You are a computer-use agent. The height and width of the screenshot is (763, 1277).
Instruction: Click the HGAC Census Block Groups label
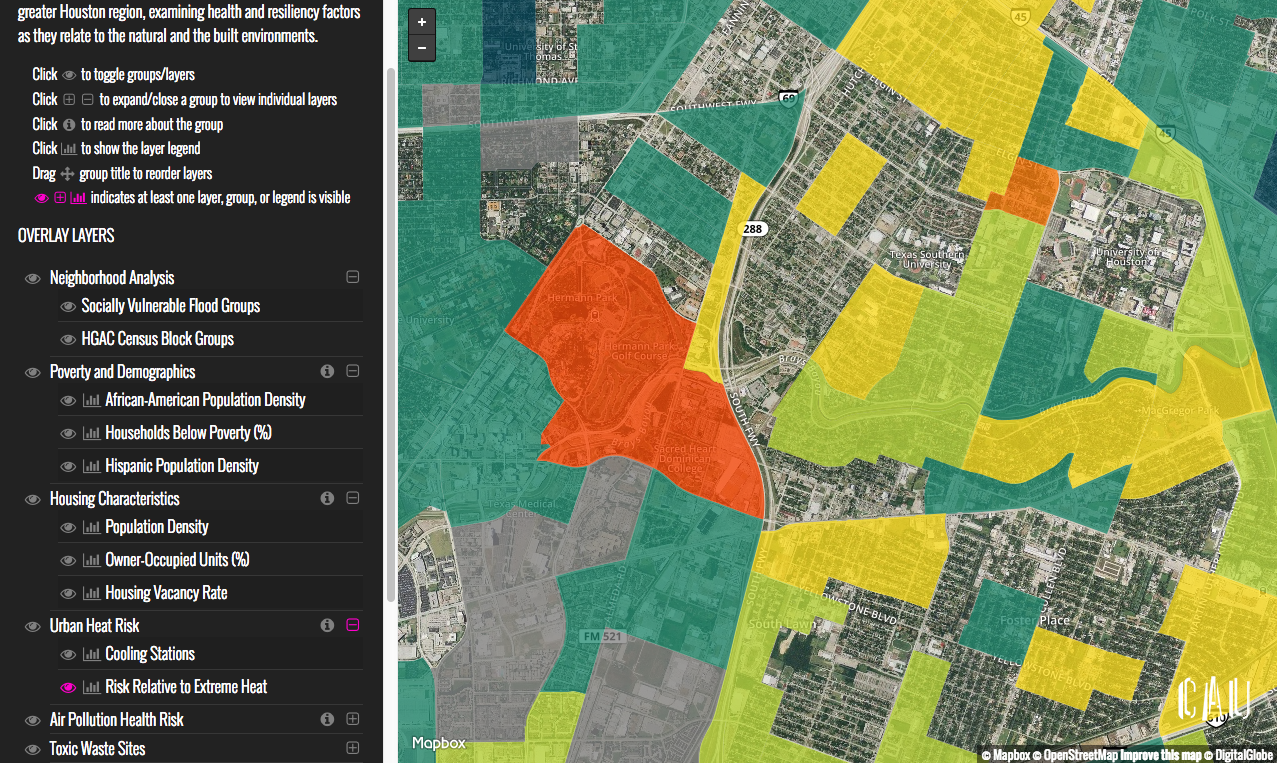point(157,339)
